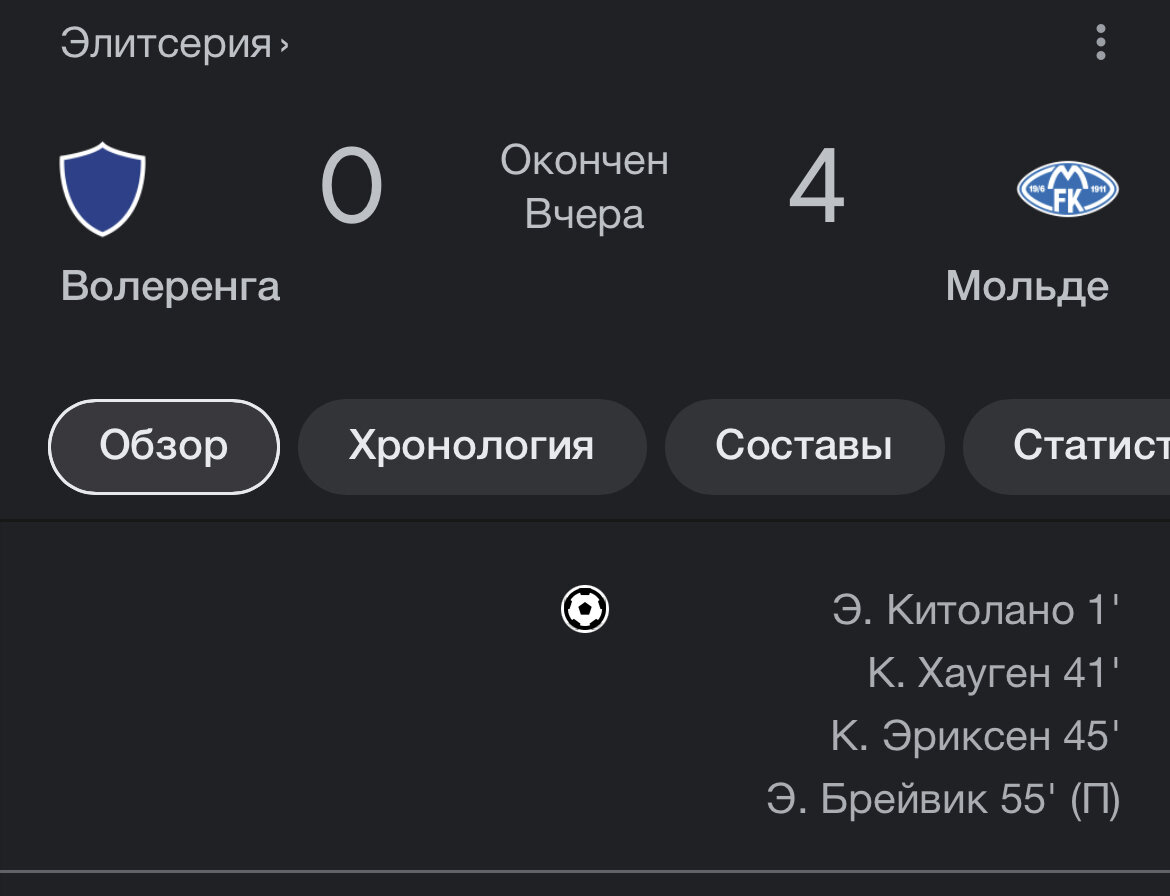This screenshot has width=1170, height=896.
Task: Open the three-dot more options menu
Action: click(x=1100, y=43)
